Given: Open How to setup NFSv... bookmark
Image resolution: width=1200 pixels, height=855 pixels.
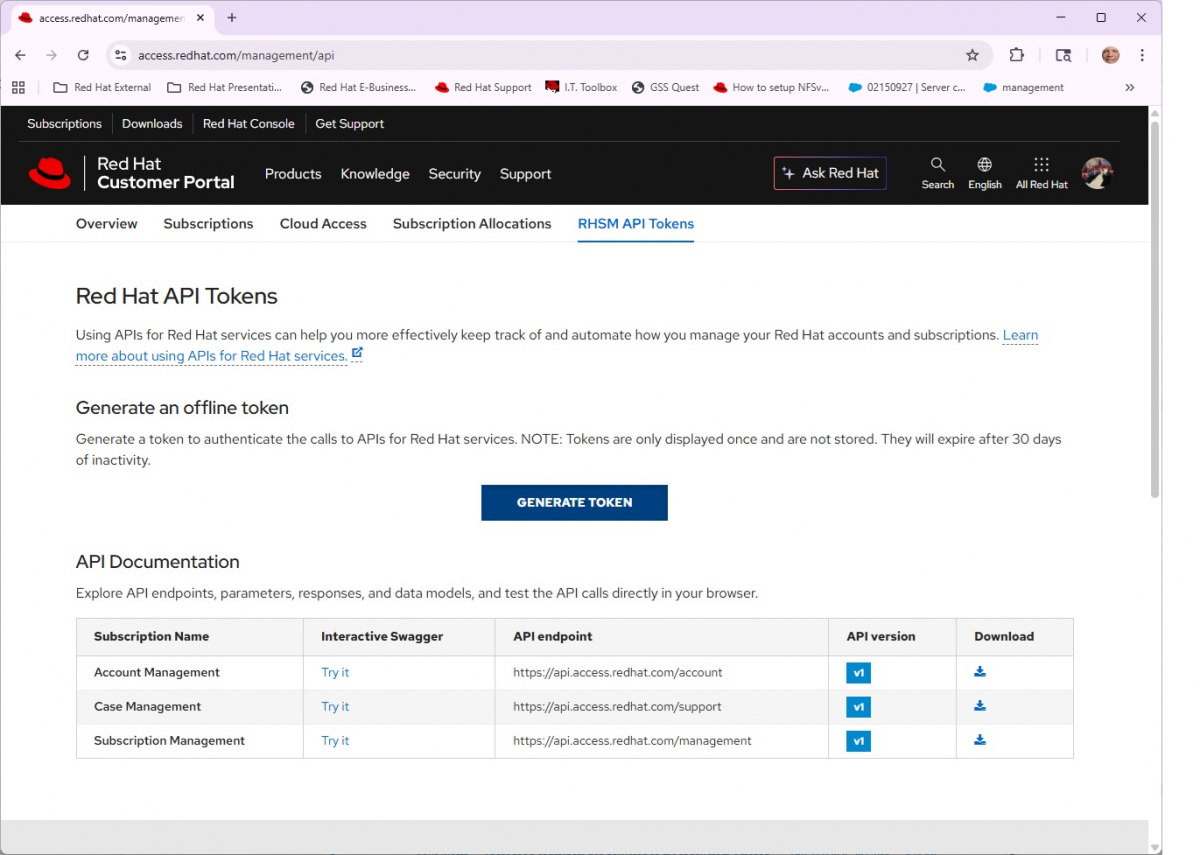Looking at the screenshot, I should [771, 87].
